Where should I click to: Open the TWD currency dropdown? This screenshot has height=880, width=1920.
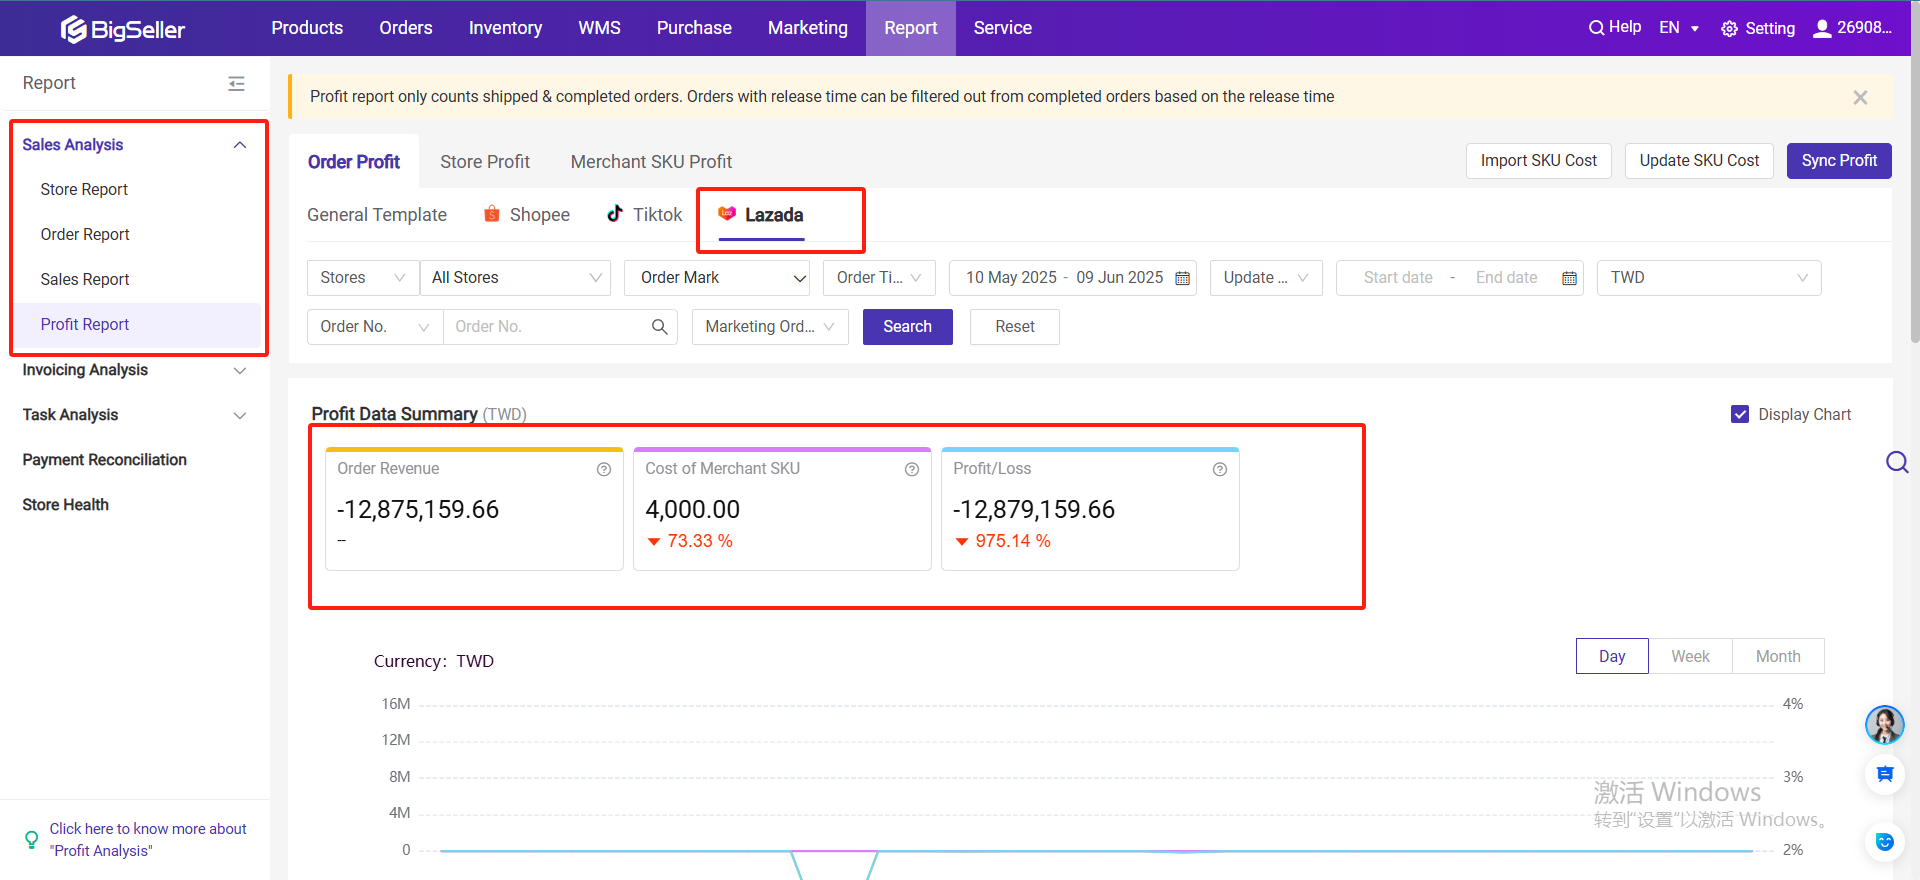[1708, 278]
